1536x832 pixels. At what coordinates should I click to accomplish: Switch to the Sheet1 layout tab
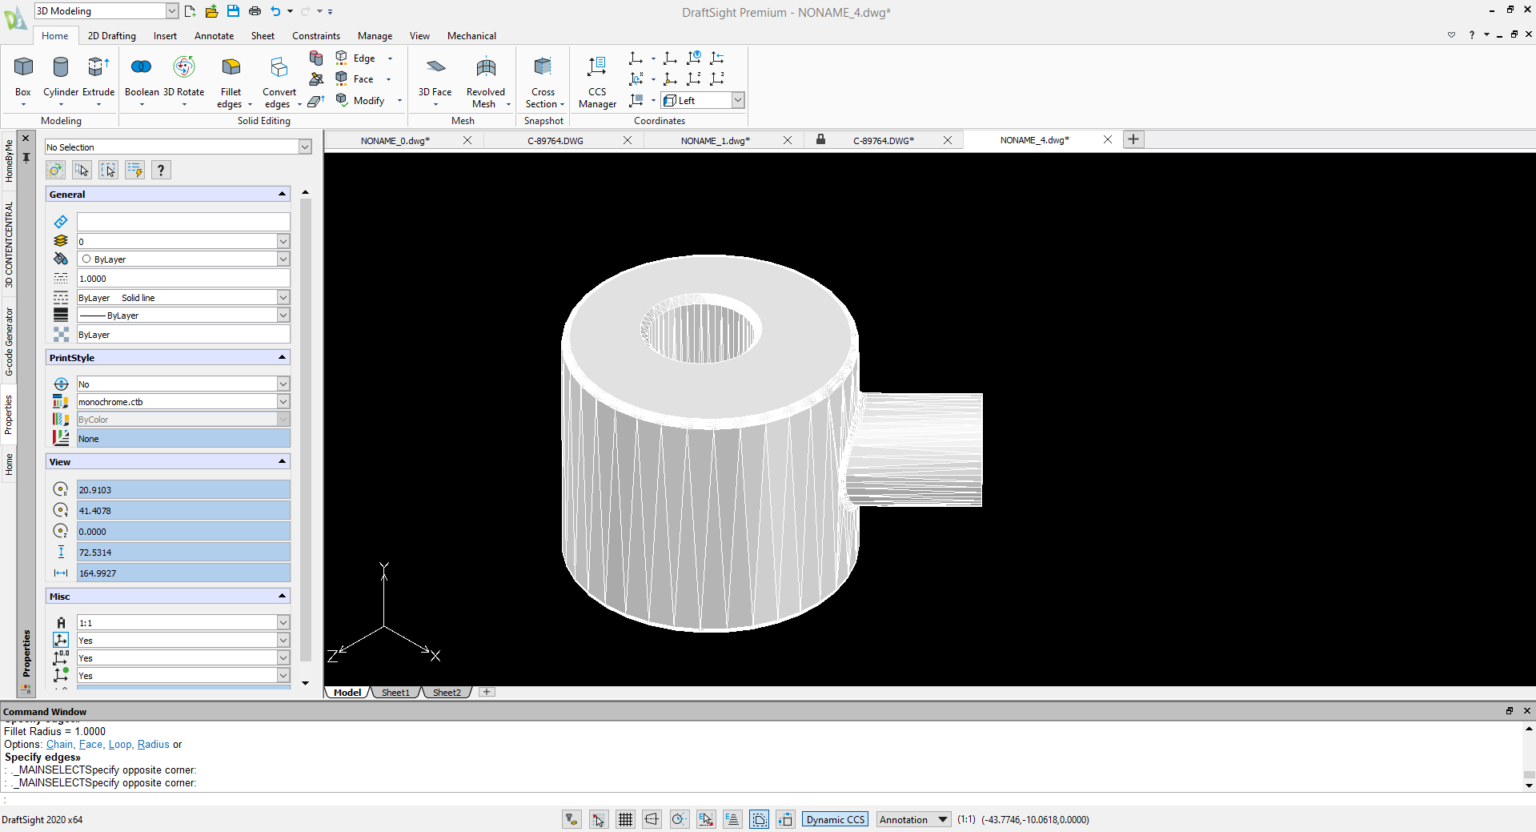tap(395, 692)
